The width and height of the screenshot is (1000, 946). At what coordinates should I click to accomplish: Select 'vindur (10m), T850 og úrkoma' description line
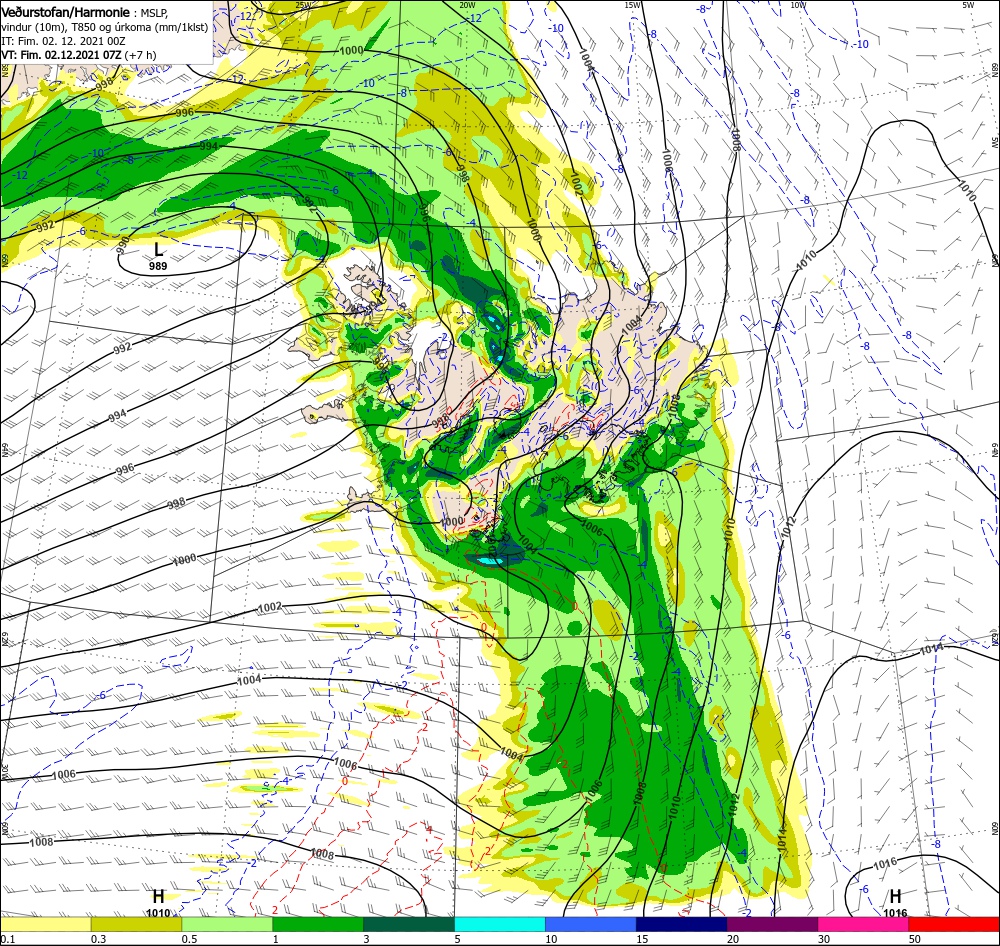click(x=105, y=27)
